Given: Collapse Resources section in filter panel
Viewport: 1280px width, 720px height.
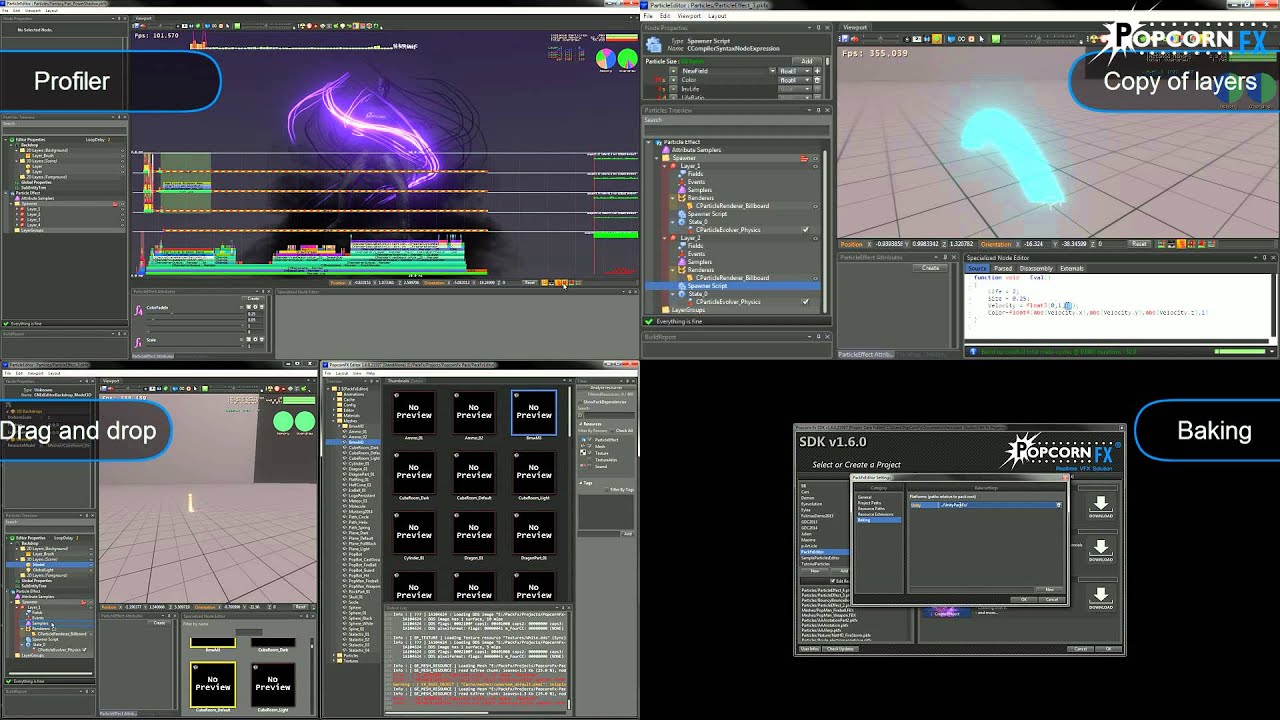Looking at the screenshot, I should click(580, 424).
